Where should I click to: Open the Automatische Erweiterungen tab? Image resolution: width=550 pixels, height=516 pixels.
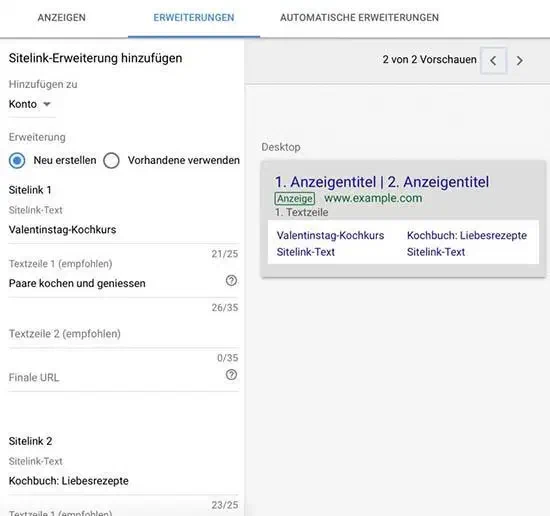click(x=359, y=18)
